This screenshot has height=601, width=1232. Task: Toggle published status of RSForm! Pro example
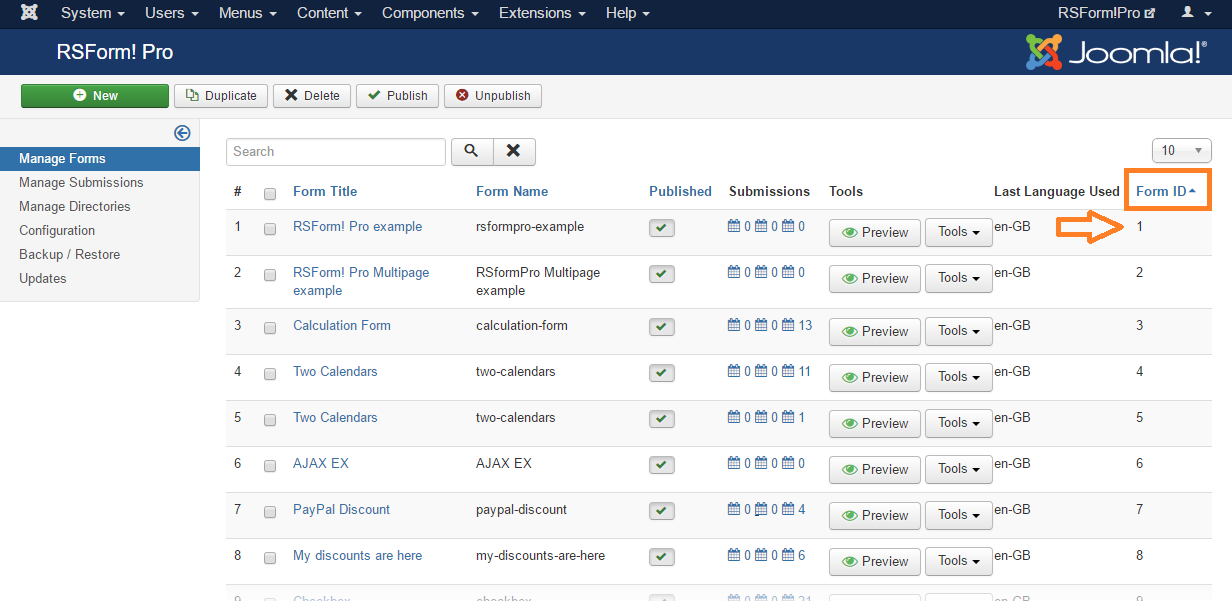tap(662, 228)
